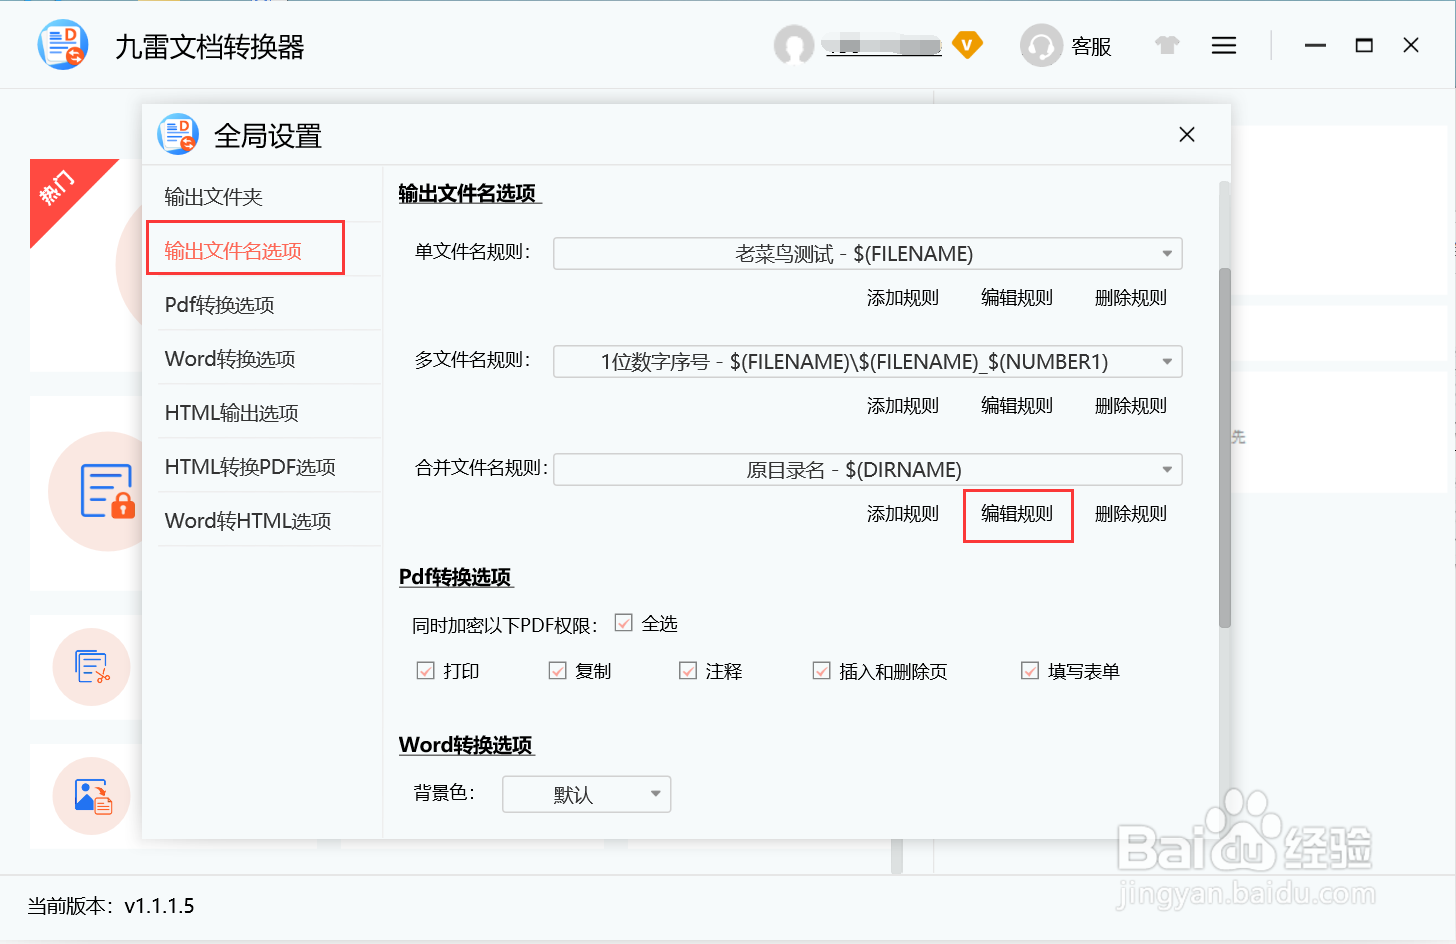Click 编辑规则 for multi-file rule
Image resolution: width=1456 pixels, height=944 pixels.
[x=1017, y=406]
